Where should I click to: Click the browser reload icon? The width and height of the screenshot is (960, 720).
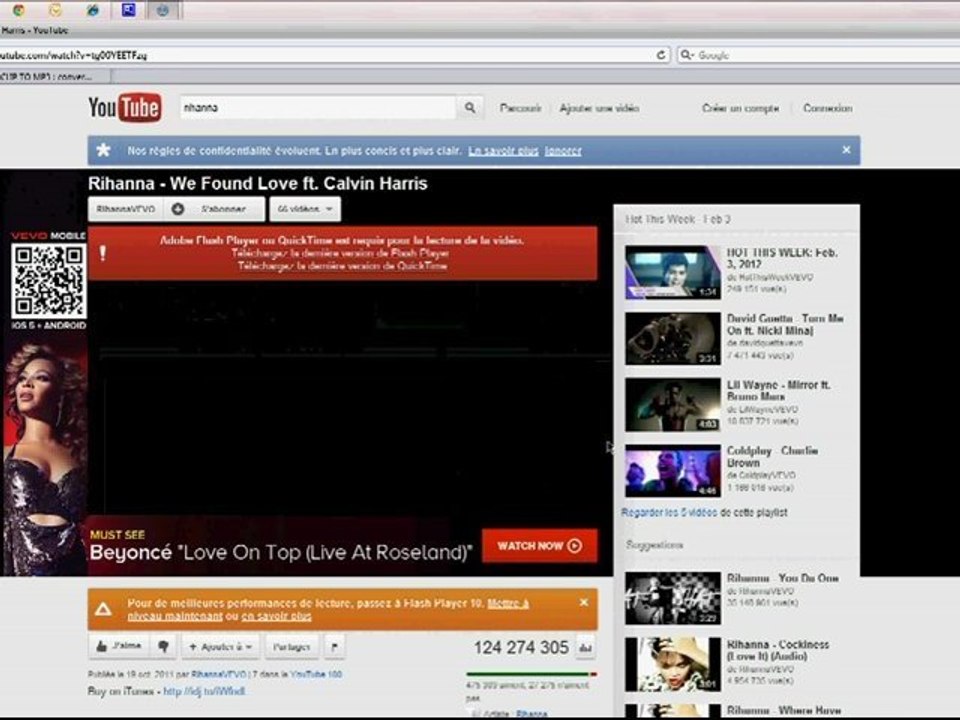click(661, 55)
